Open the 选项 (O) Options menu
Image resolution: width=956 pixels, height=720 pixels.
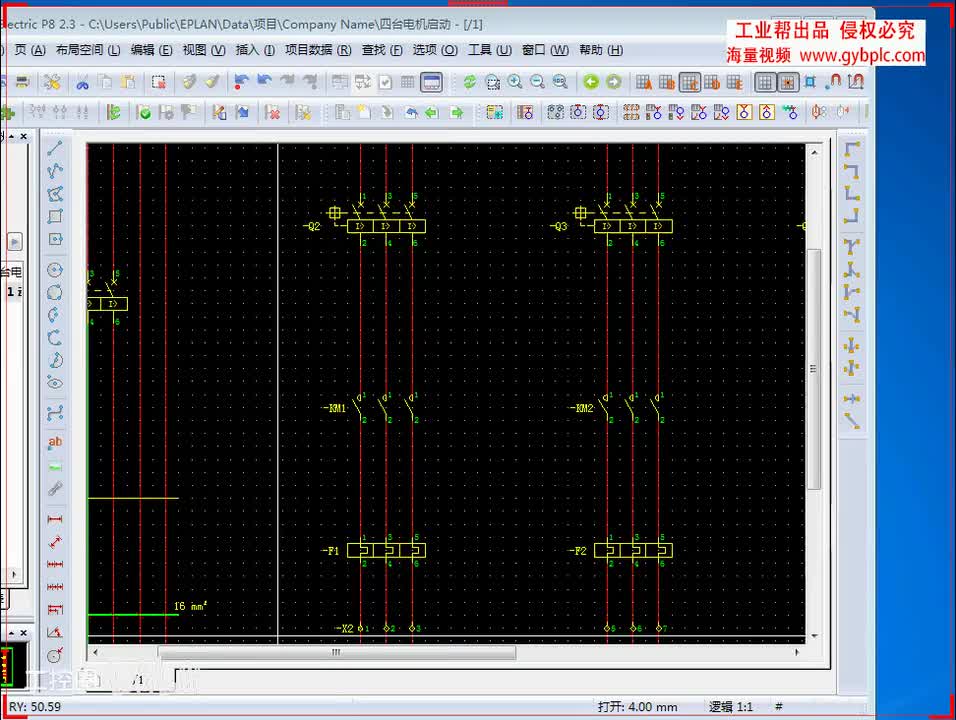435,50
